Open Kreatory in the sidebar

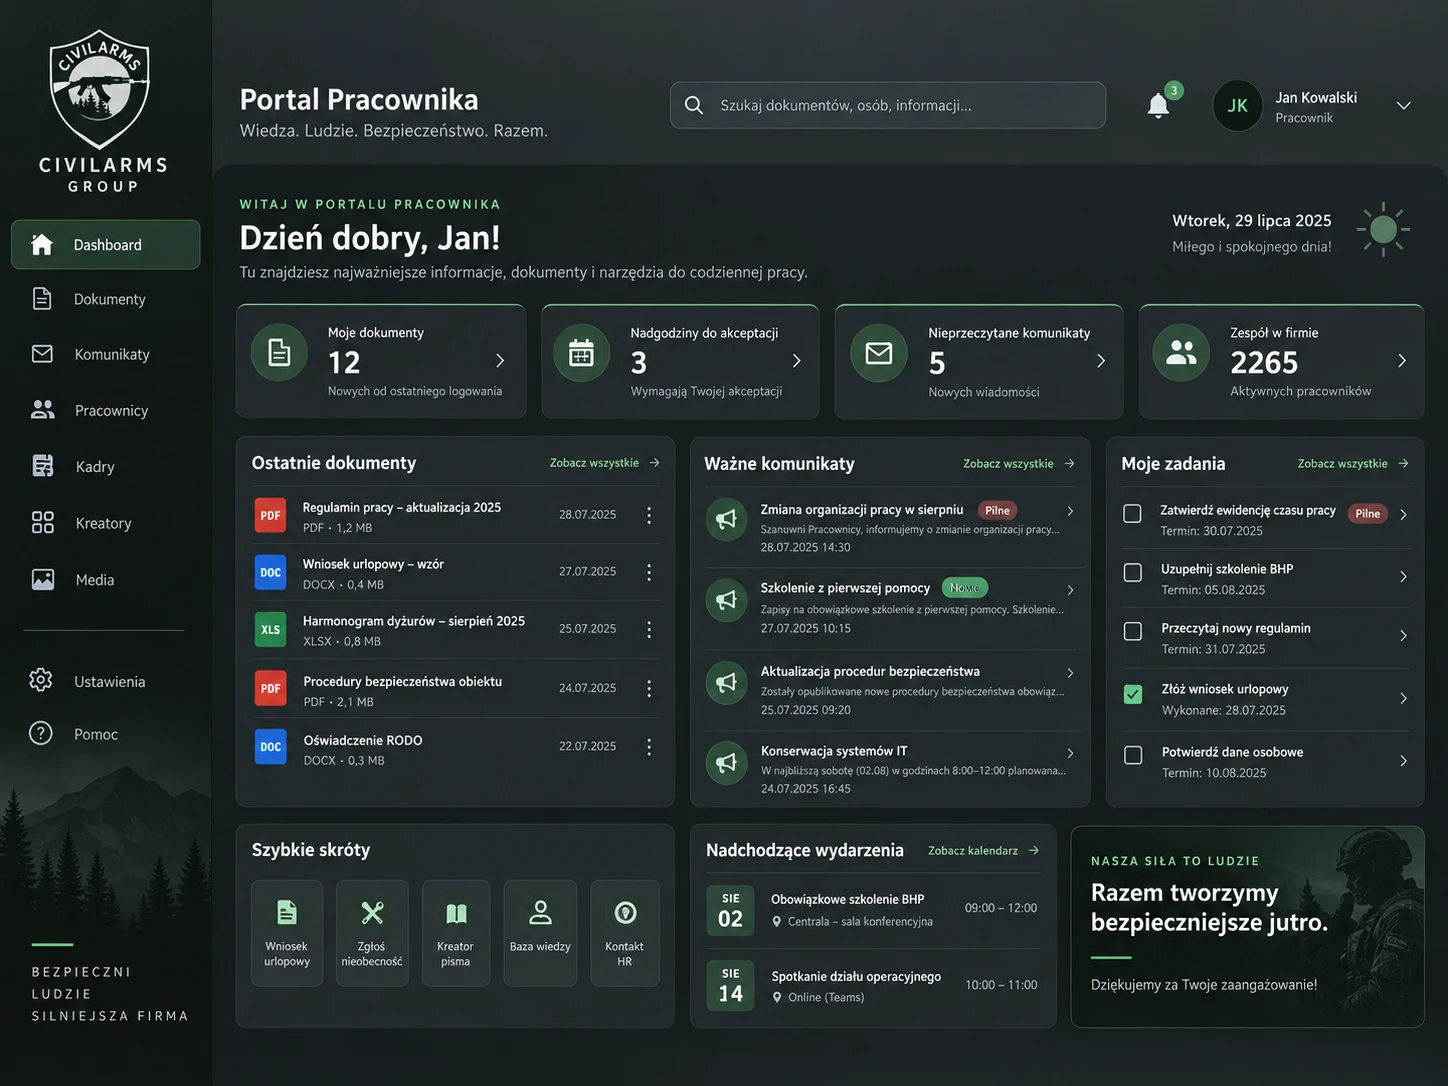tap(105, 523)
